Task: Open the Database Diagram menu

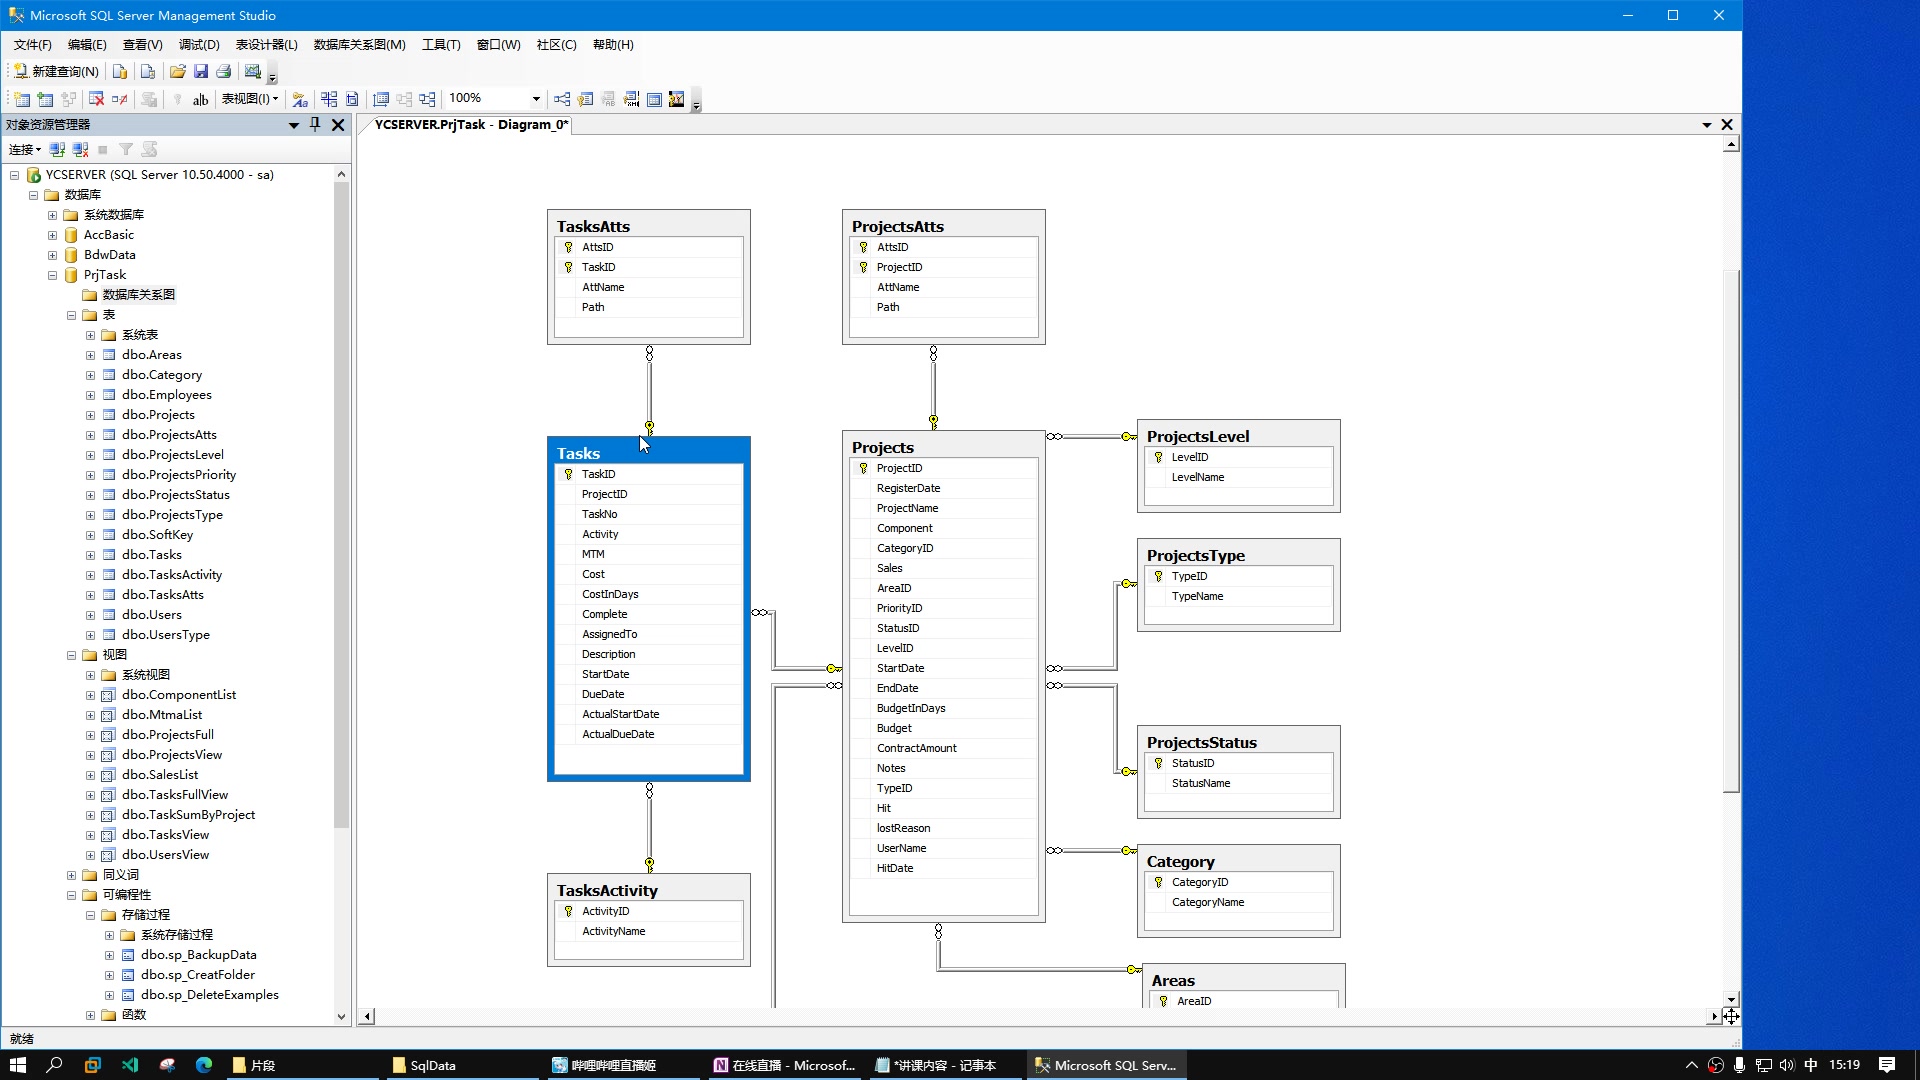Action: click(359, 44)
